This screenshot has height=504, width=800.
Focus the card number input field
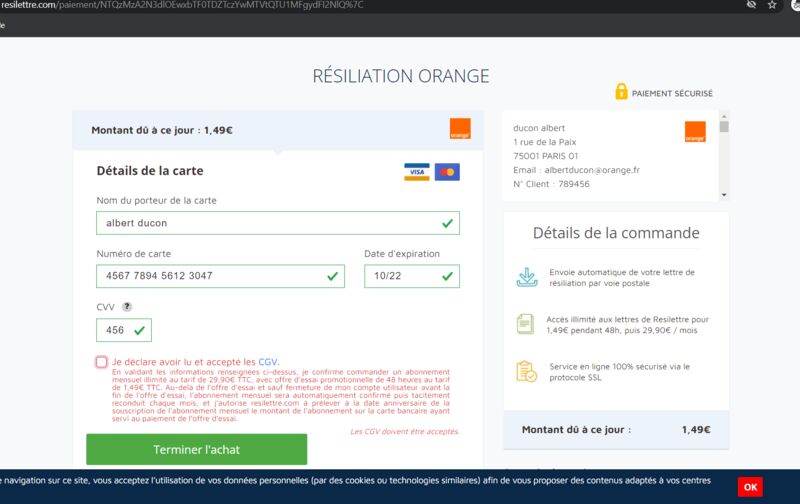point(220,276)
